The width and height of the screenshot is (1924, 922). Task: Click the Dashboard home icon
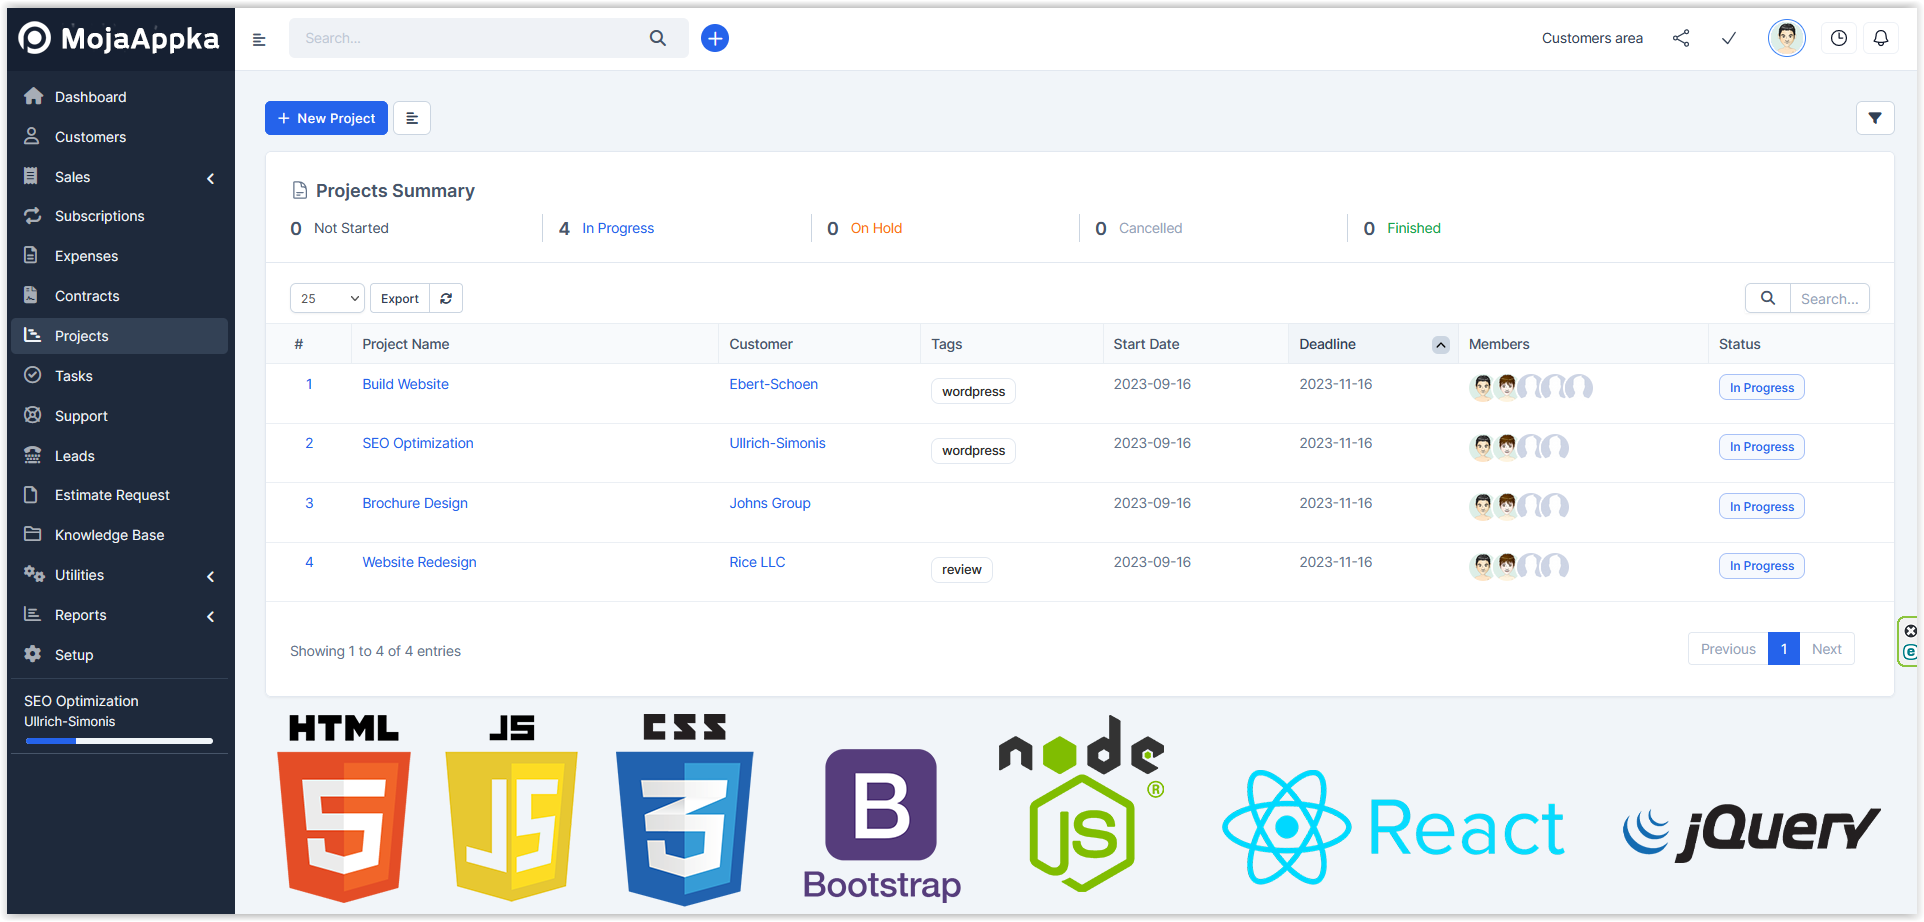tap(33, 96)
